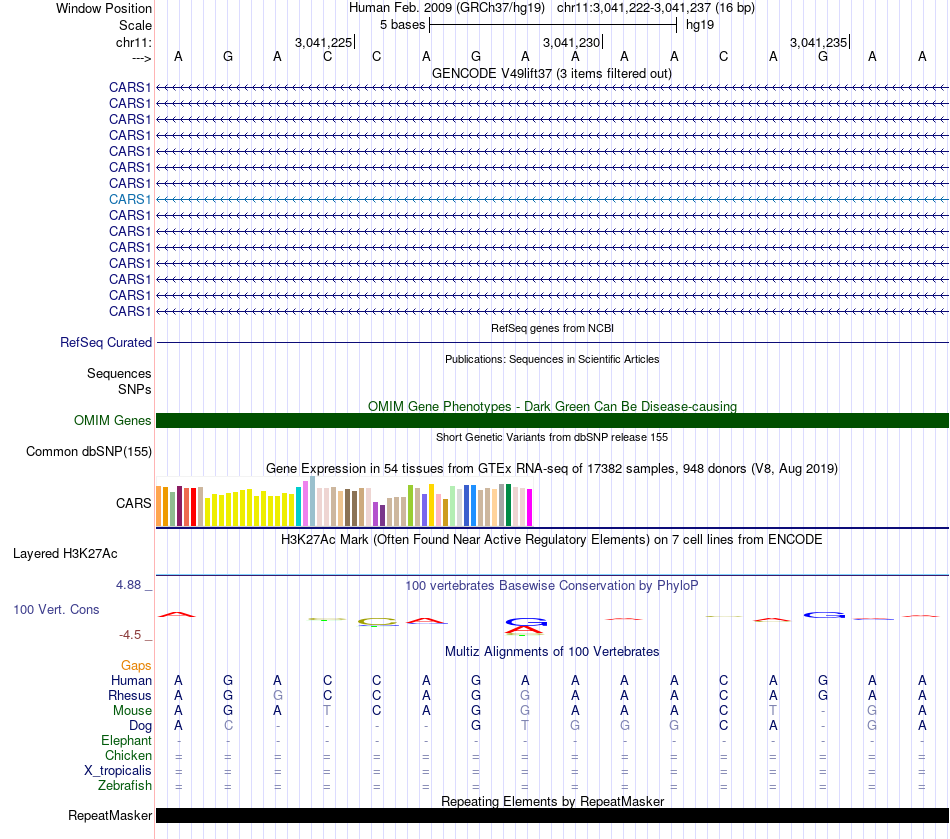Click the 100 Vert. Cons label
This screenshot has height=839, width=950.
[x=56, y=609]
